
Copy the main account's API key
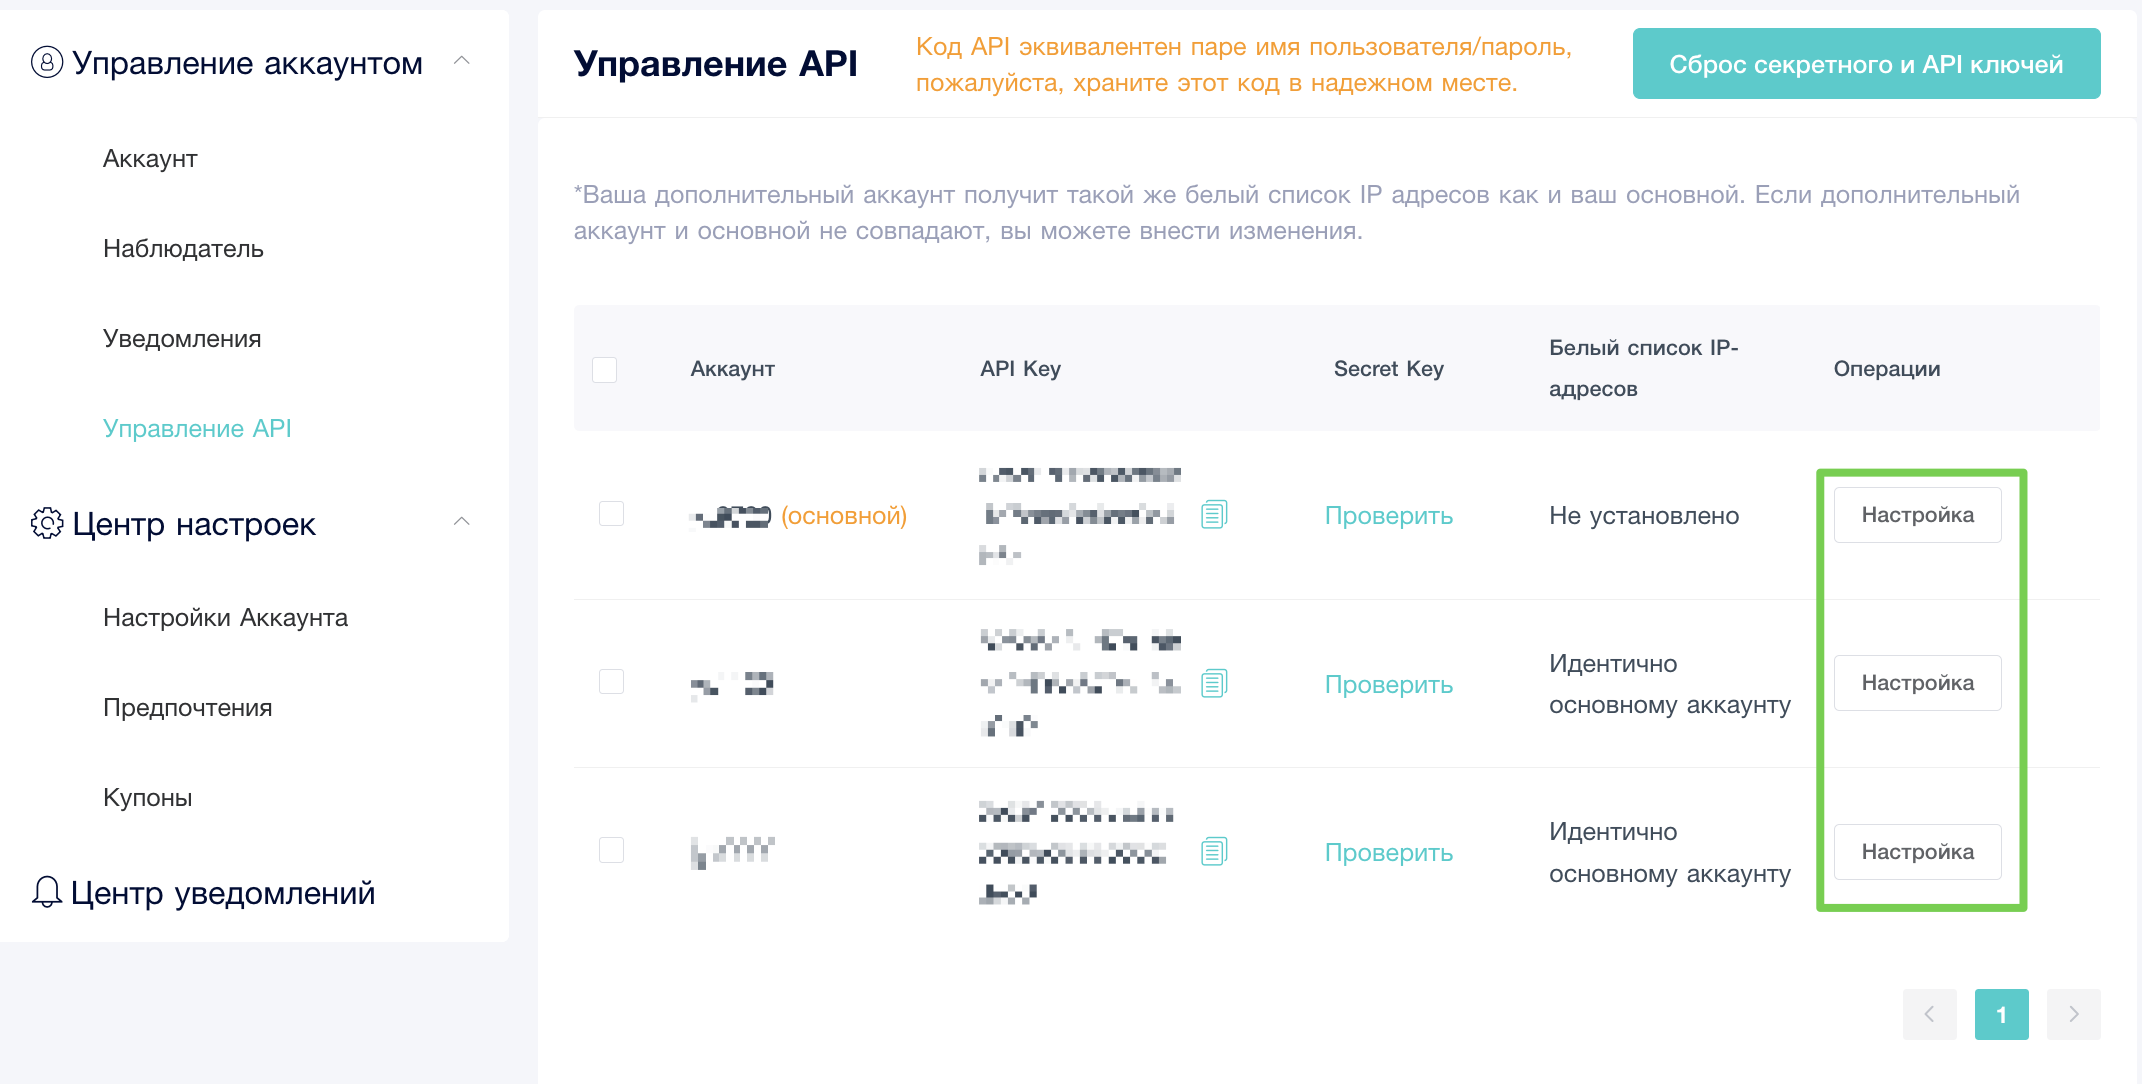pos(1214,514)
